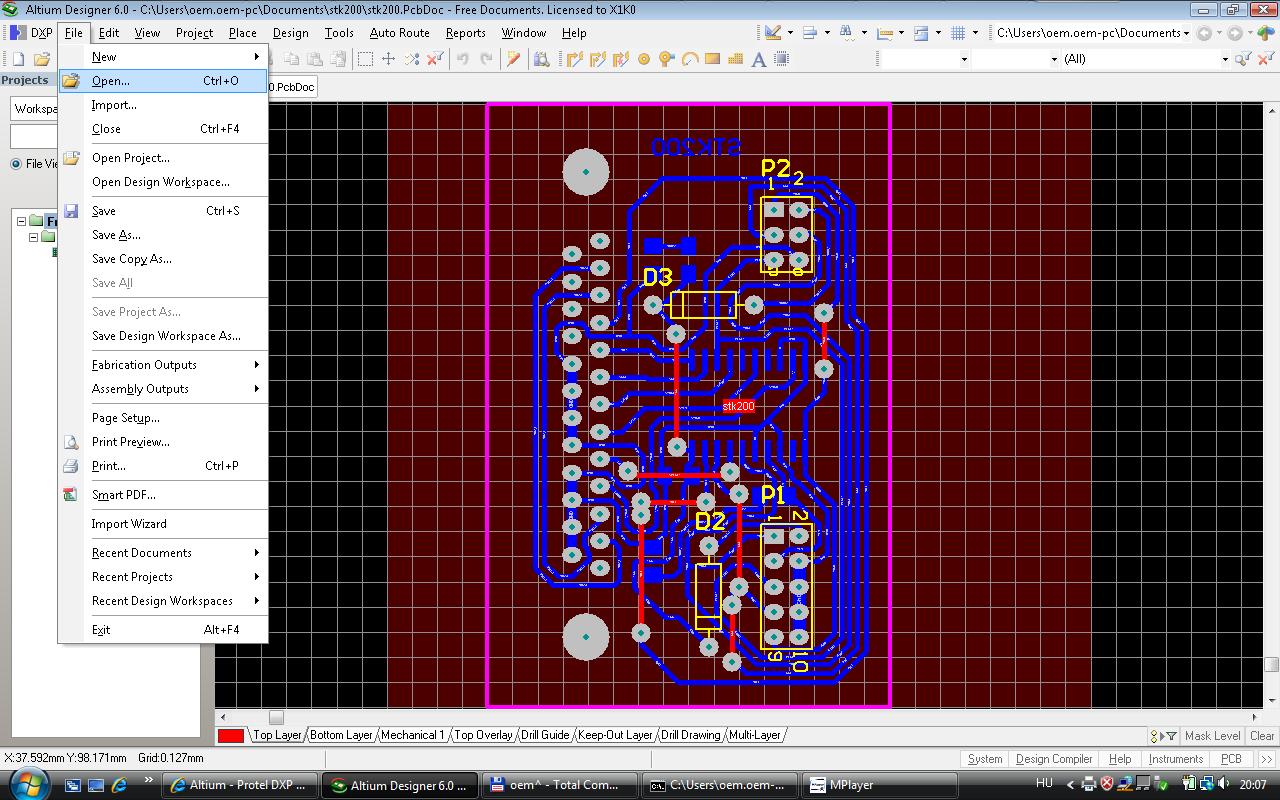This screenshot has width=1280, height=800.
Task: Click the Clear button at bottom right
Action: pos(1262,736)
